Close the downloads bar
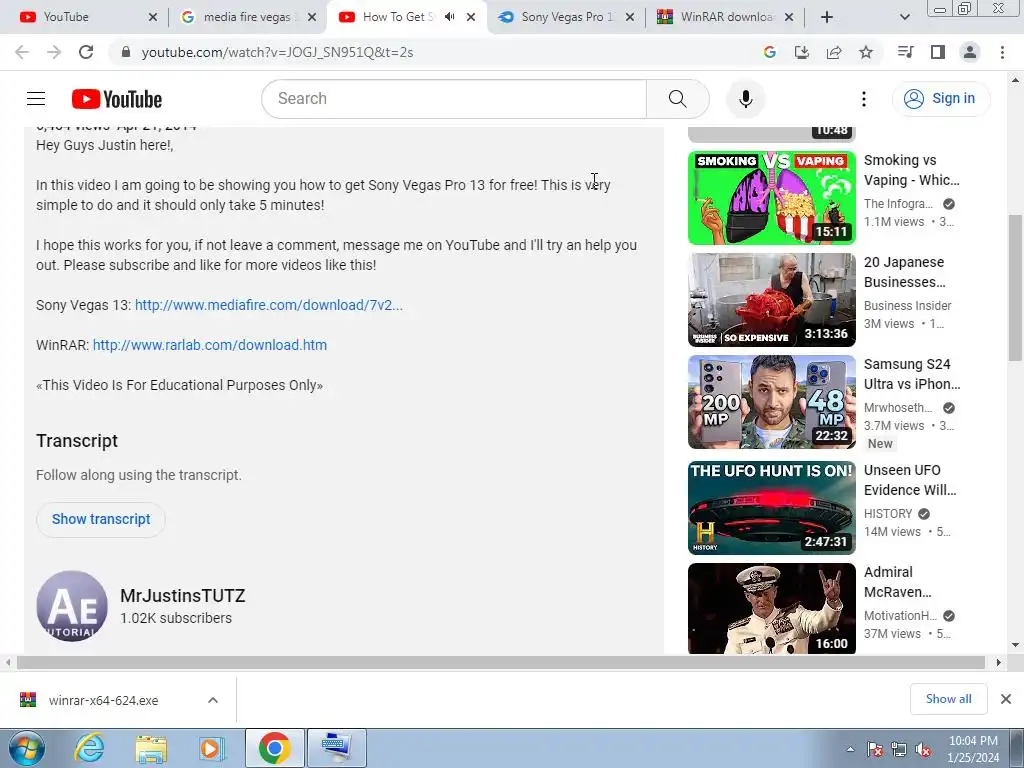The image size is (1024, 768). tap(1006, 699)
